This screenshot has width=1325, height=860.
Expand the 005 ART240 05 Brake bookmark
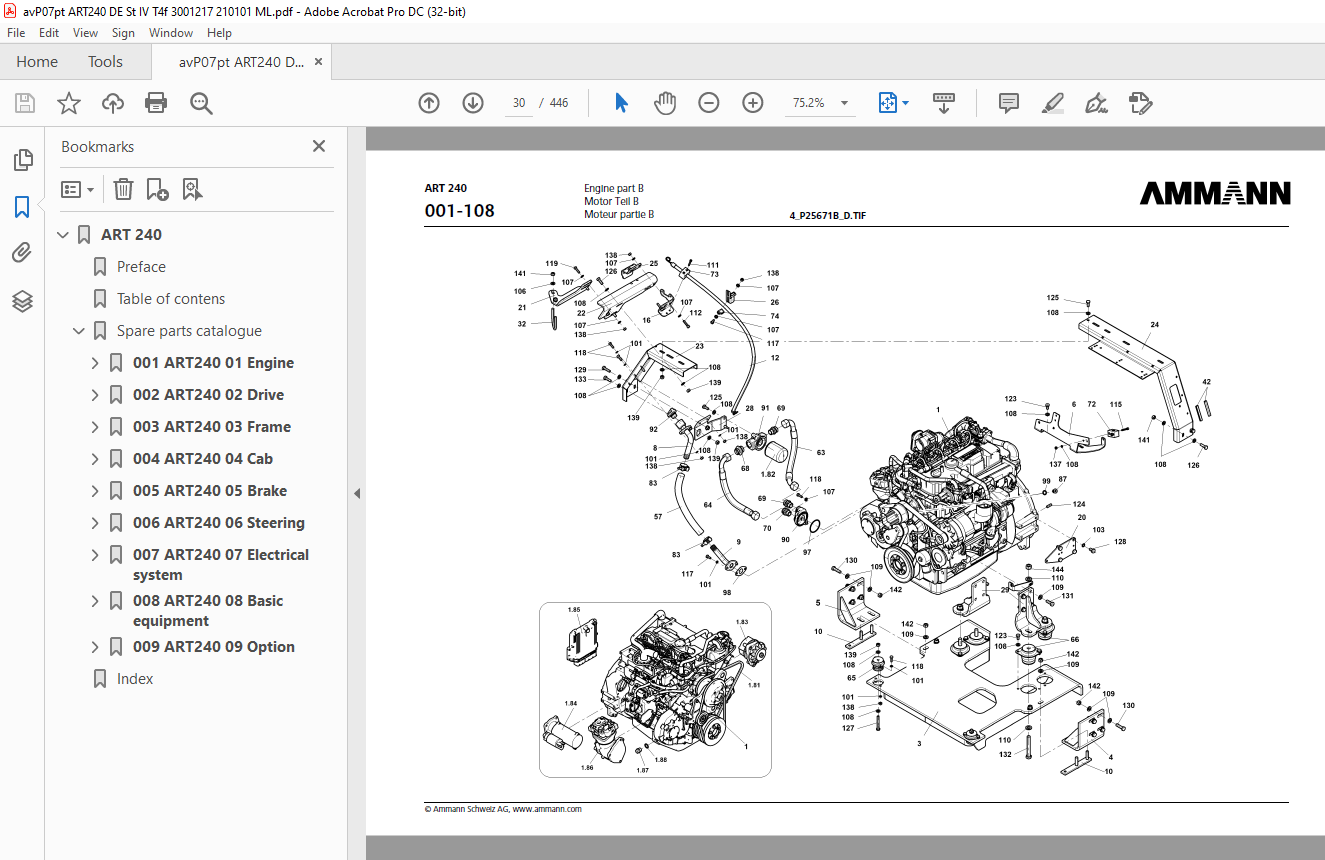point(95,491)
